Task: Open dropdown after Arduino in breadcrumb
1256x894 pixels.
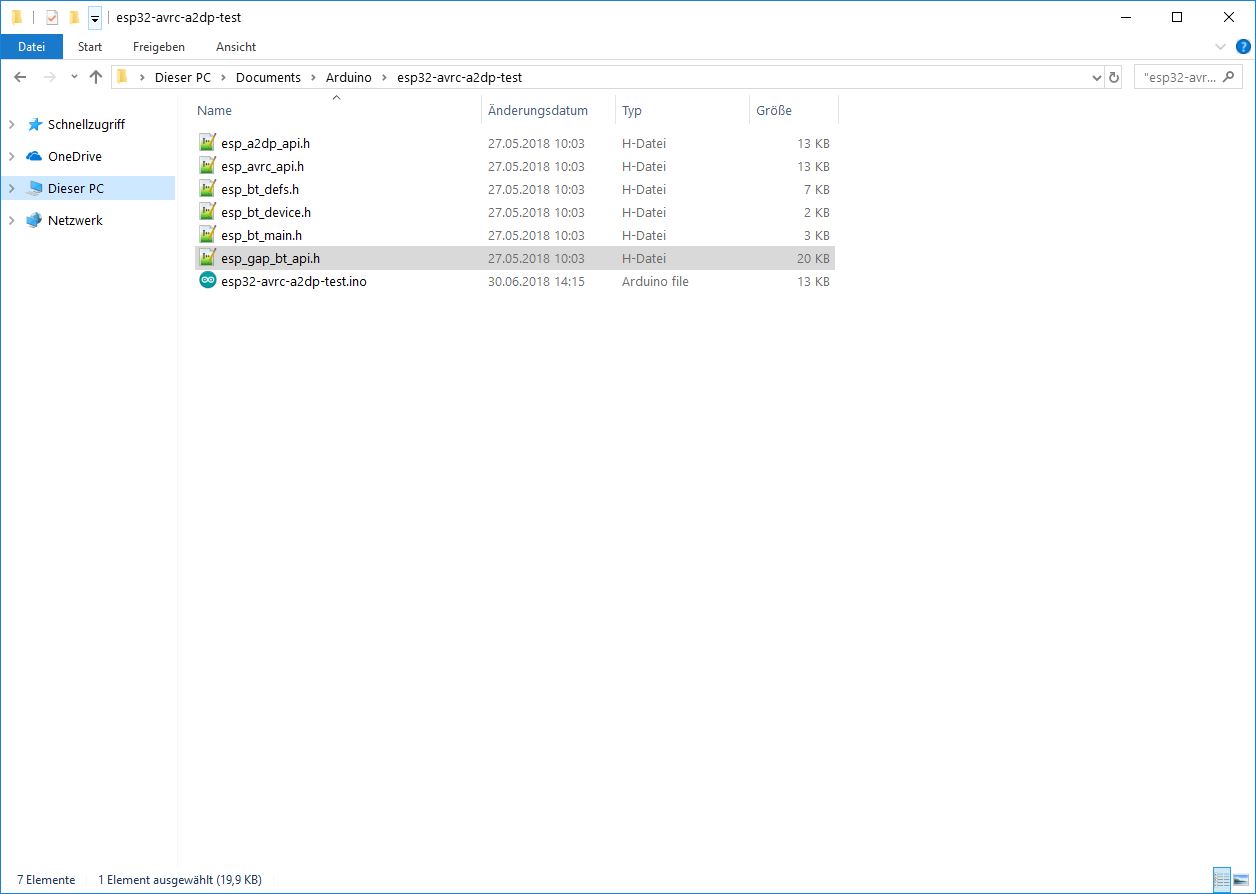Action: pyautogui.click(x=384, y=77)
